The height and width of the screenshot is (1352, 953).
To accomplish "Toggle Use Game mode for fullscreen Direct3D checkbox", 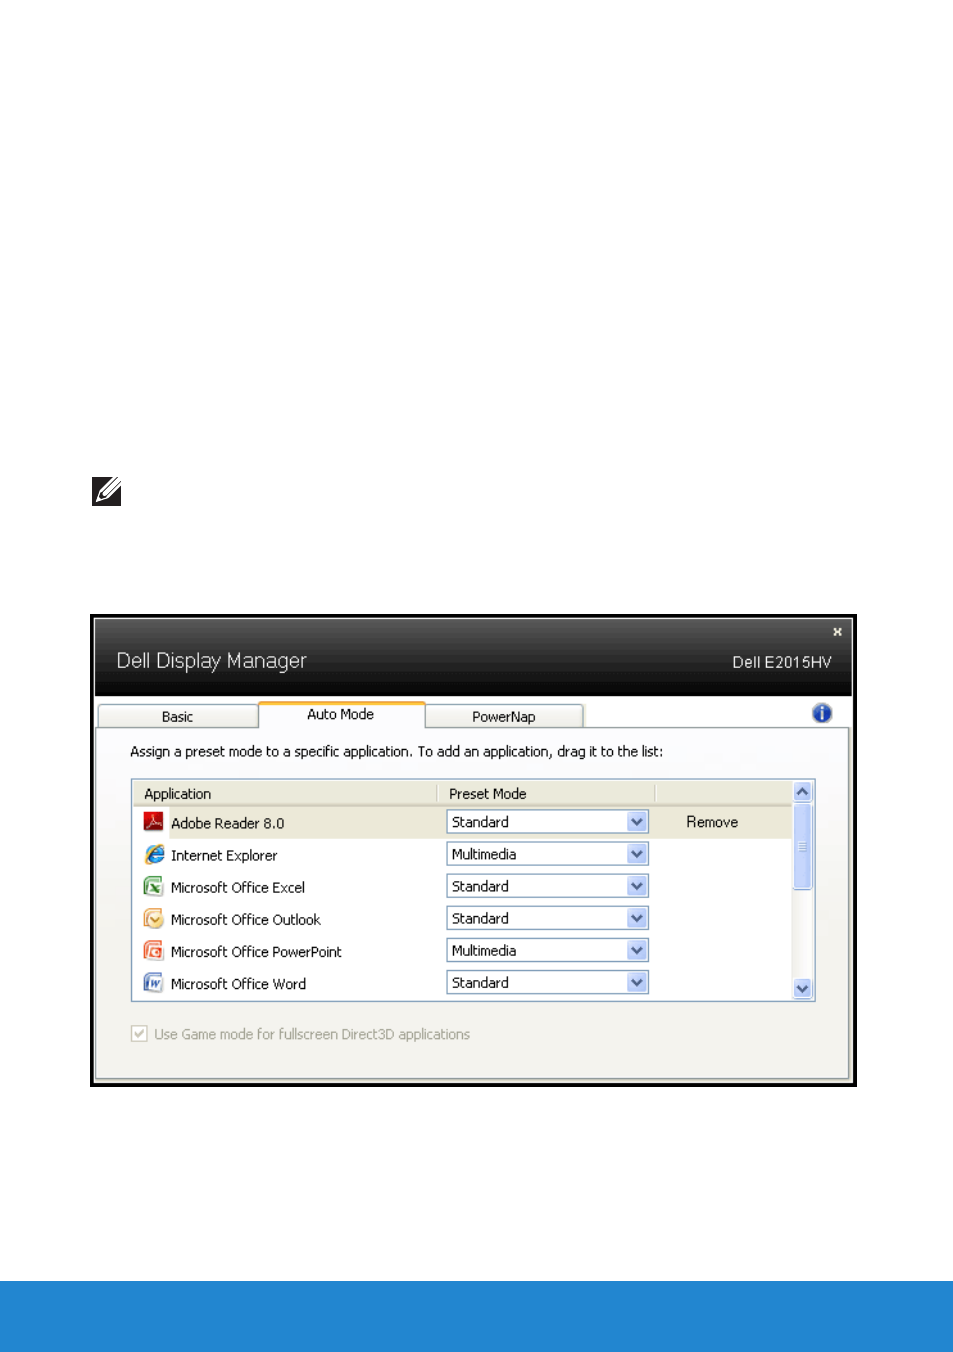I will 140,1034.
